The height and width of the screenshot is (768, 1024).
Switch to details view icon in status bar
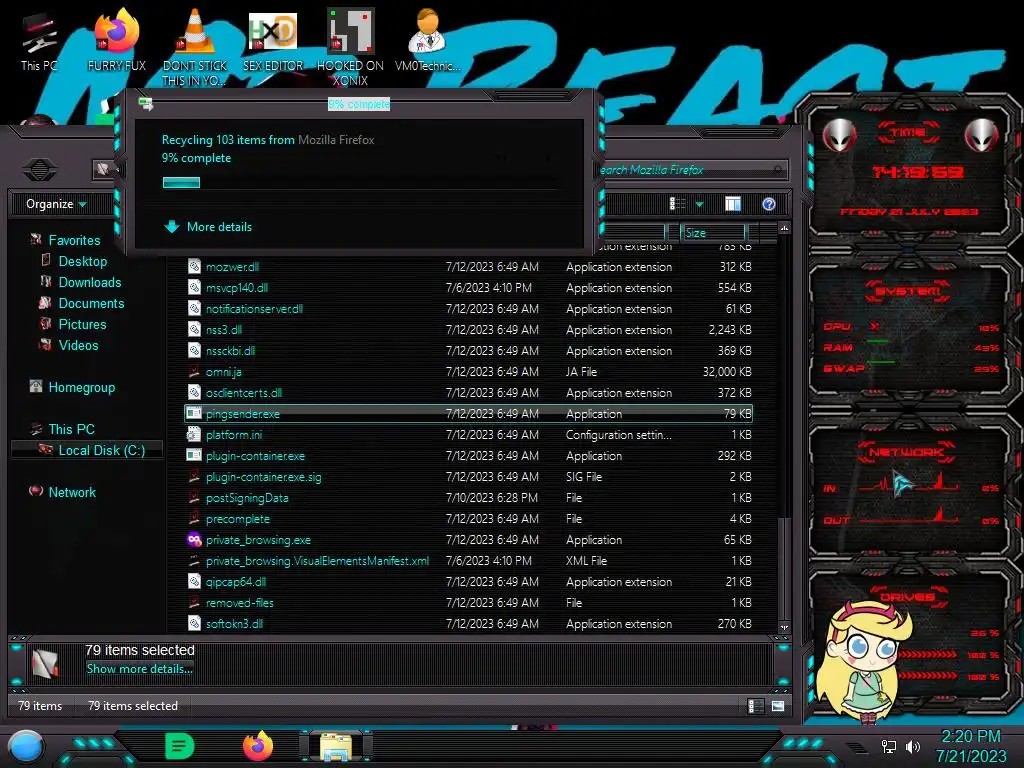[755, 706]
